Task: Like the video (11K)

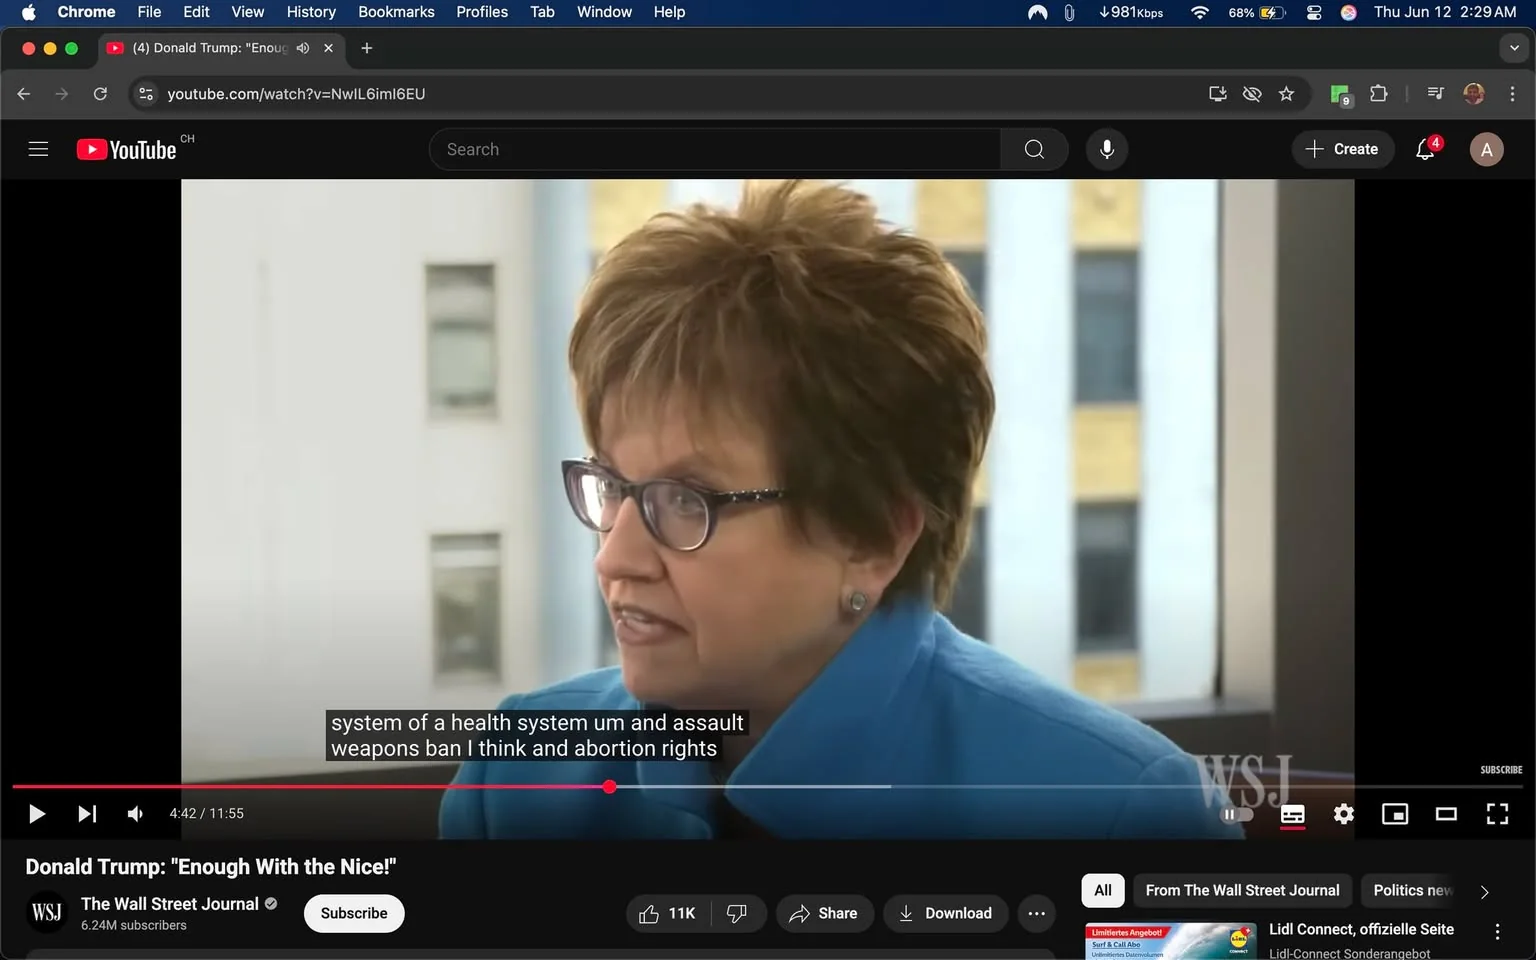Action: point(667,913)
